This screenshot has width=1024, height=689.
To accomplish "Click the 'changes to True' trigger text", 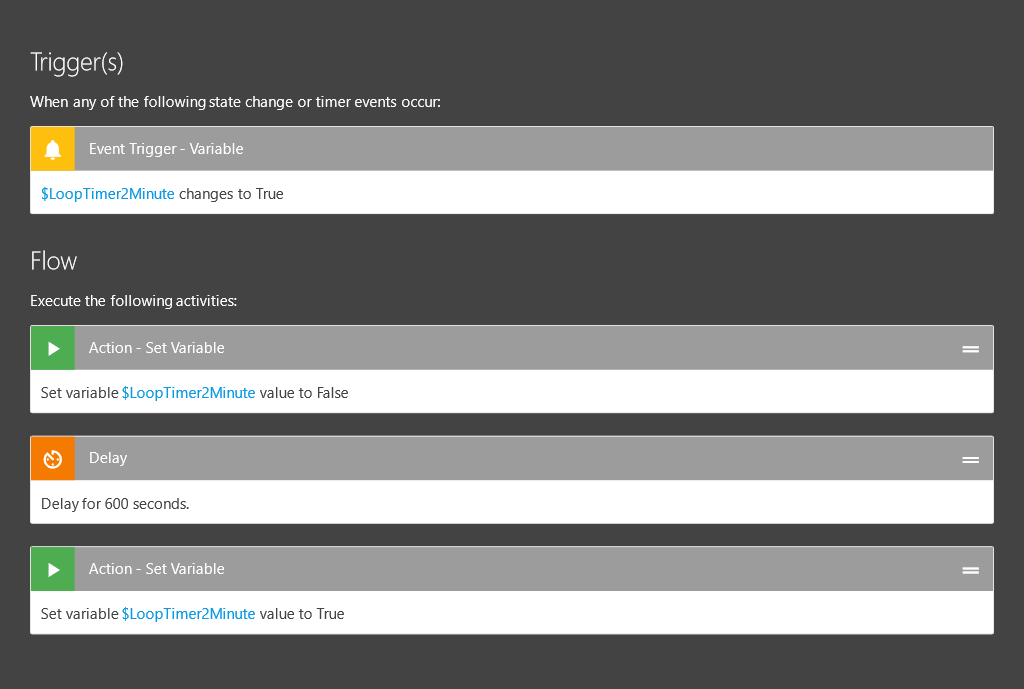I will tap(232, 193).
